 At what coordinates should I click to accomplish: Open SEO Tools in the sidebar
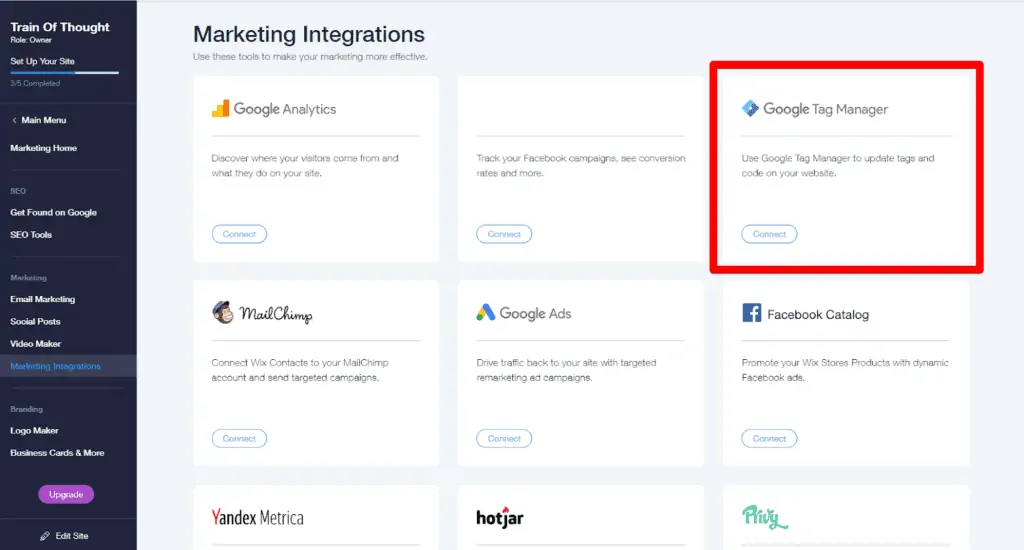pos(31,235)
